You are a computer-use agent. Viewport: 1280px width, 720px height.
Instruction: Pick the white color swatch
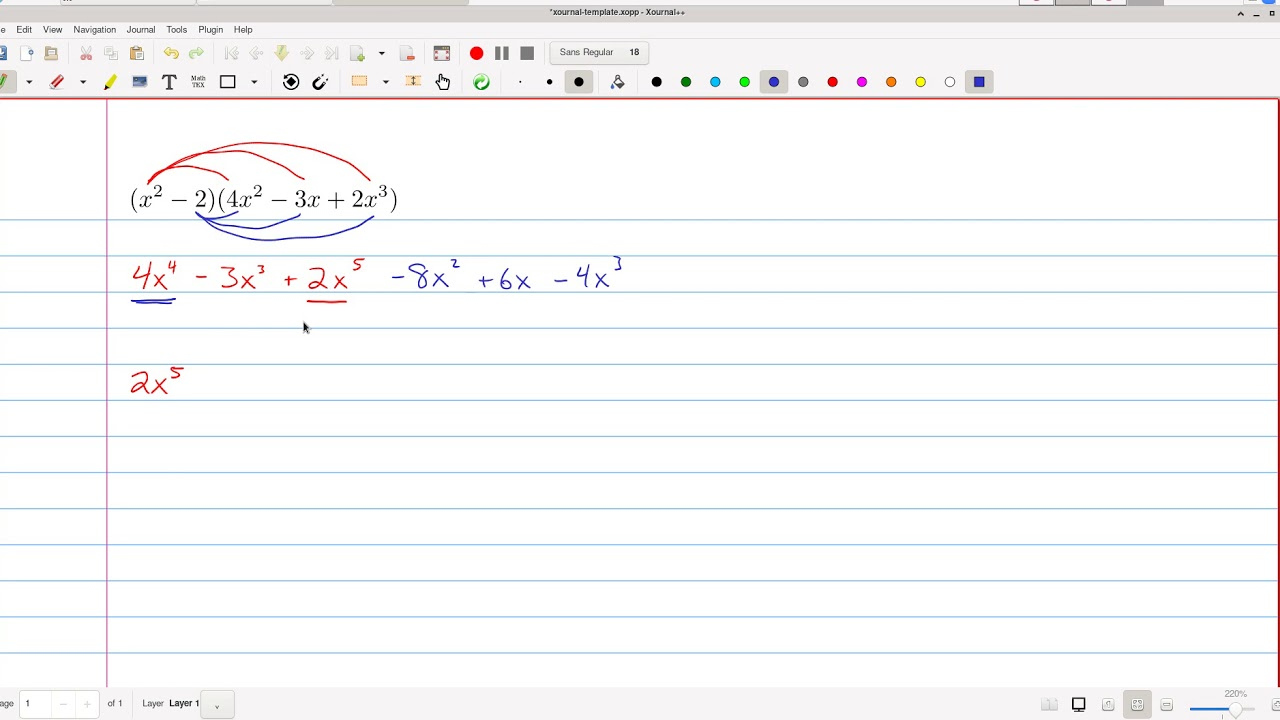(950, 82)
